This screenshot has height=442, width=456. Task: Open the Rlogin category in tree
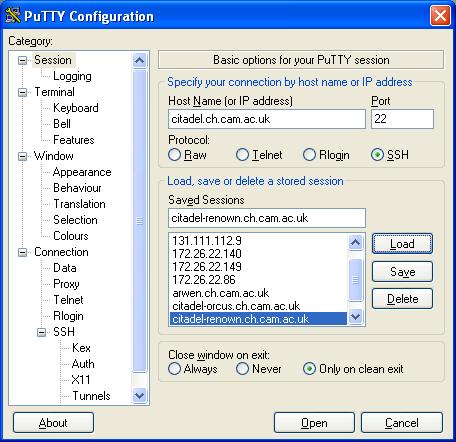tap(68, 316)
